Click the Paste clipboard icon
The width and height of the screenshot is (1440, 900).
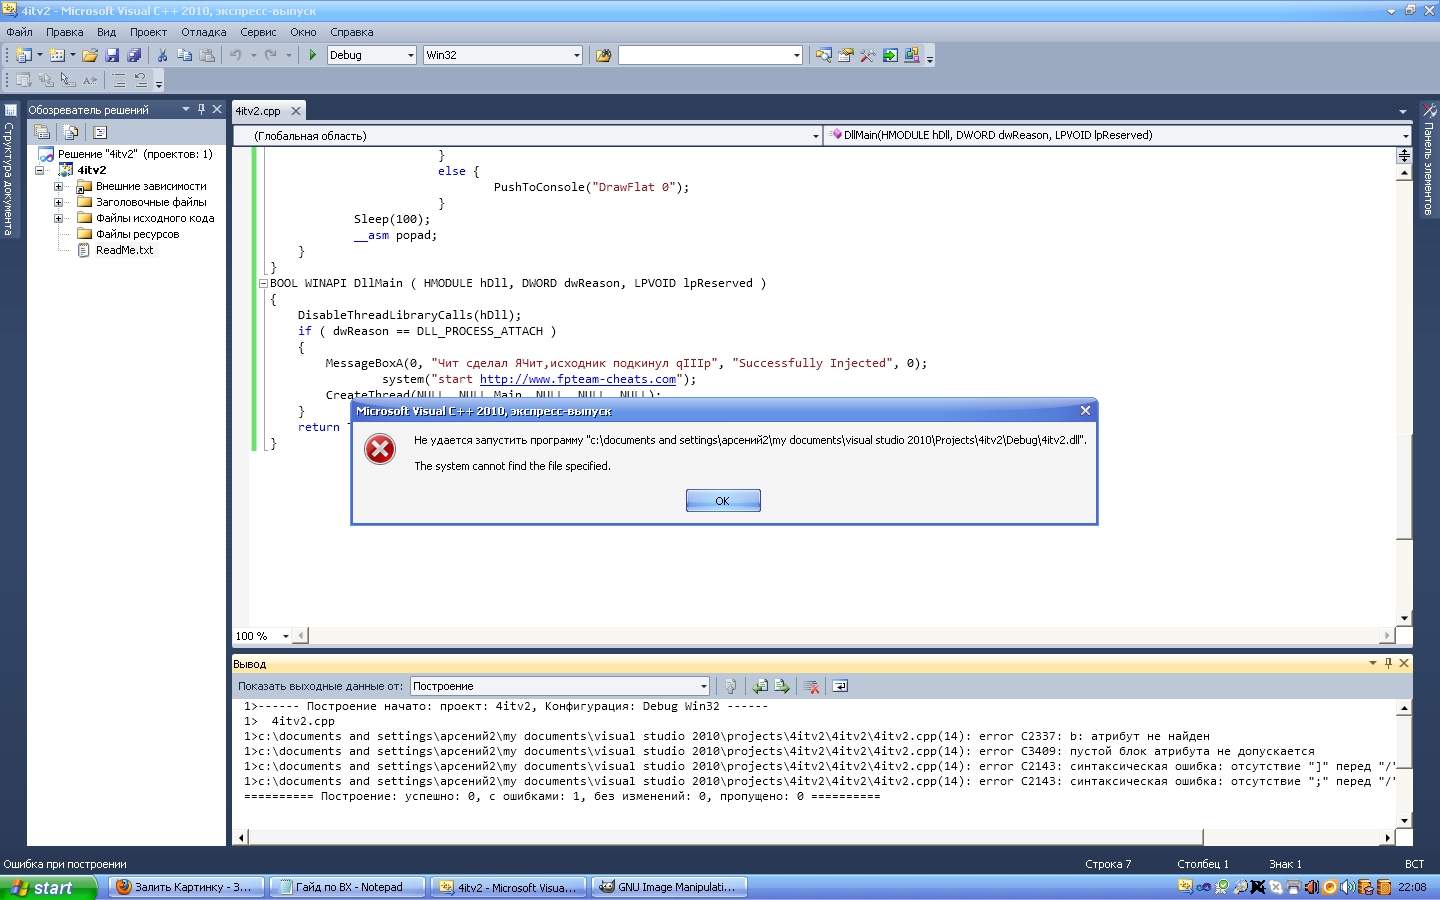click(207, 55)
